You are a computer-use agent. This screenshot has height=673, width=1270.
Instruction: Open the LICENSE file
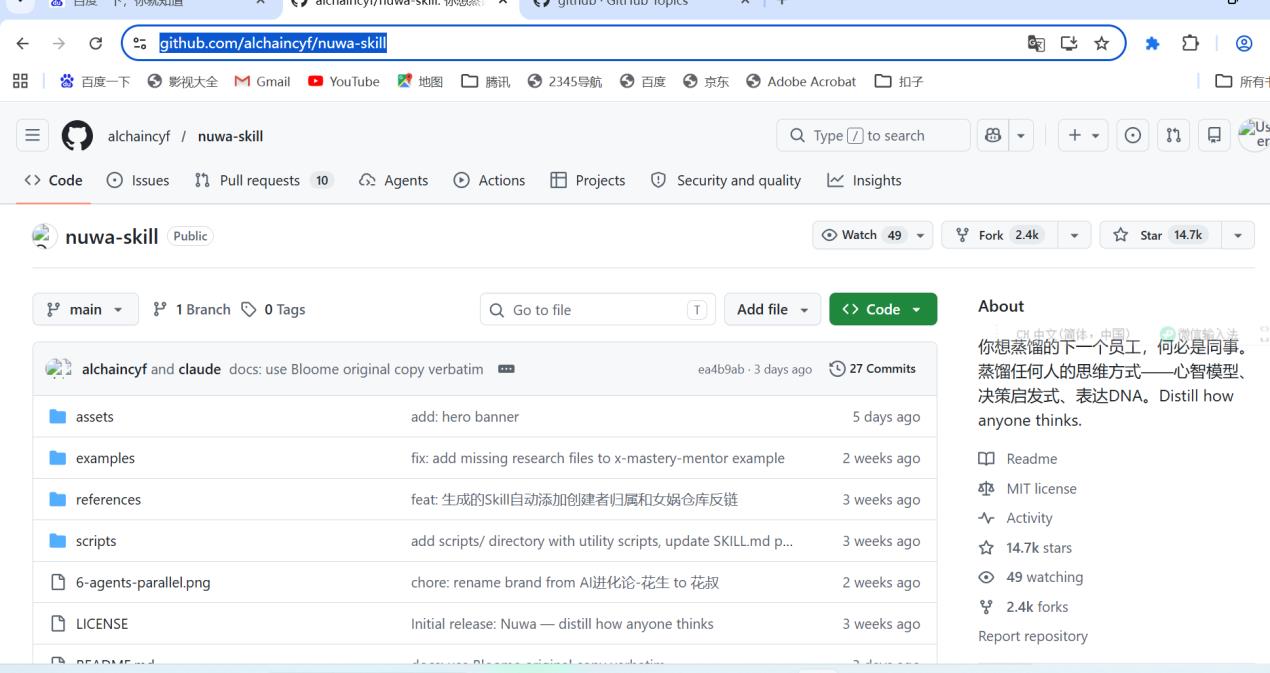pyautogui.click(x=102, y=624)
